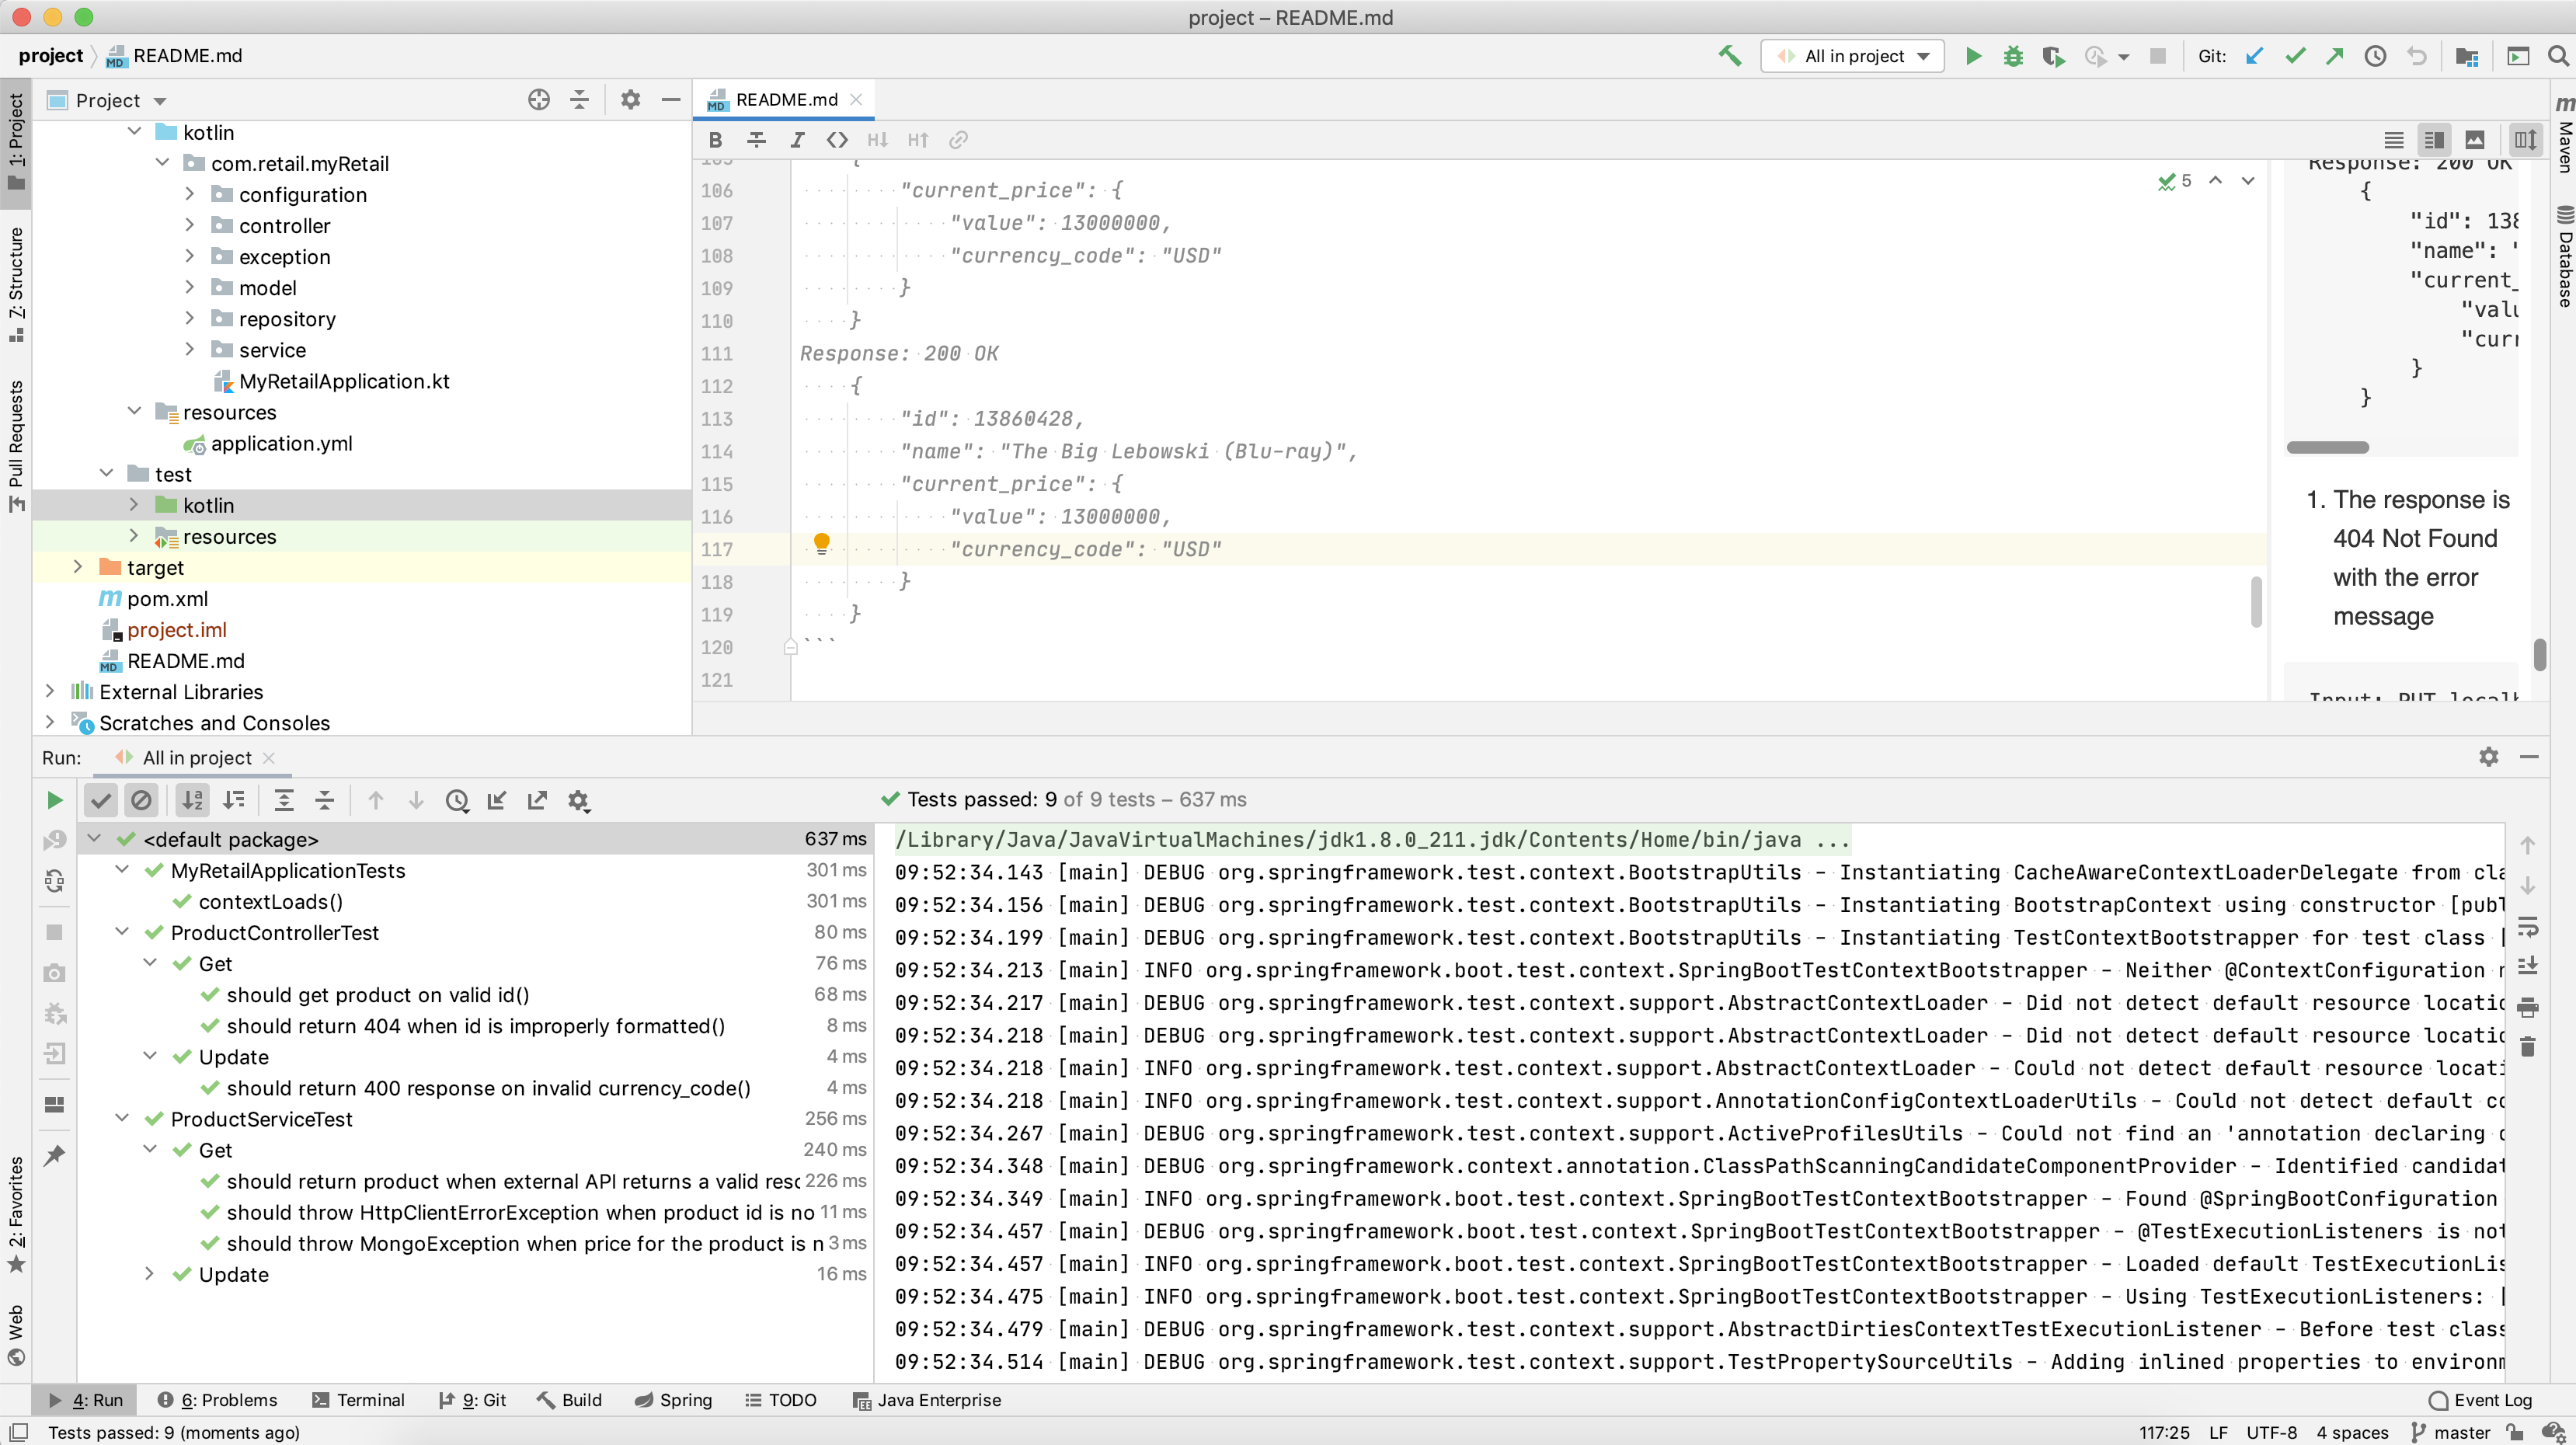Select MyRetailApplication.kt file

tap(344, 381)
